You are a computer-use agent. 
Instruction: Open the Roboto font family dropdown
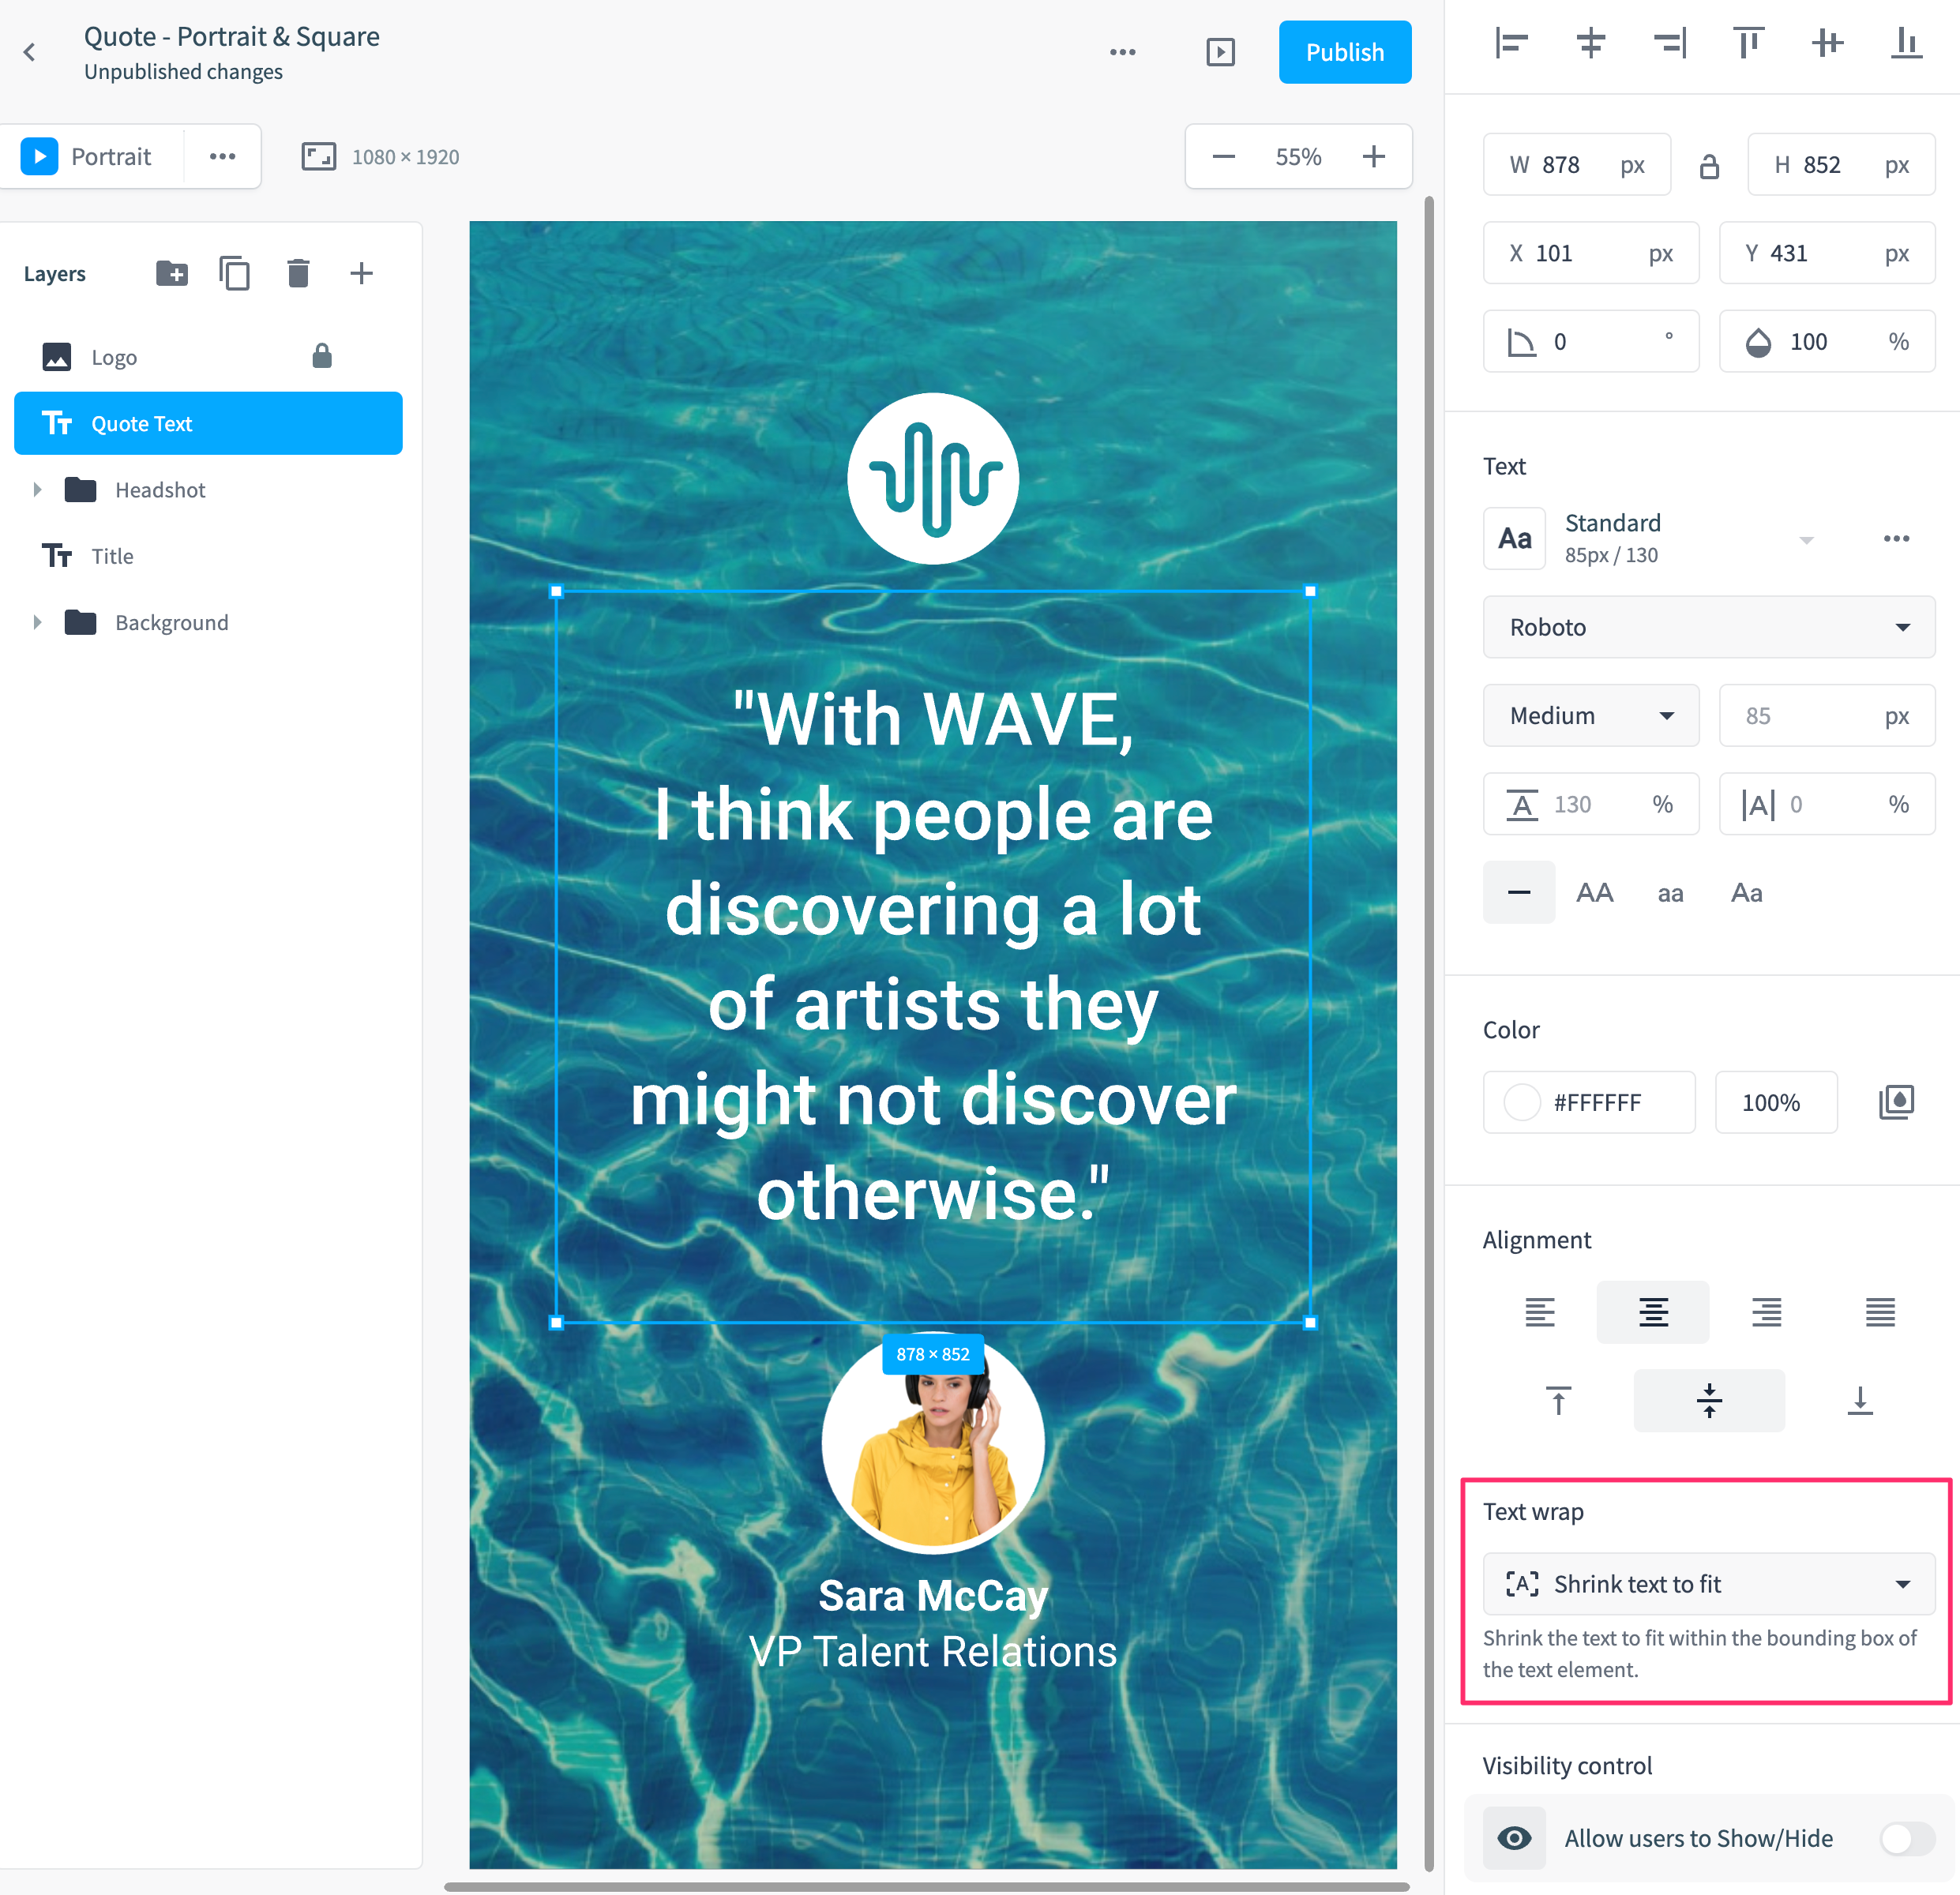(1708, 627)
